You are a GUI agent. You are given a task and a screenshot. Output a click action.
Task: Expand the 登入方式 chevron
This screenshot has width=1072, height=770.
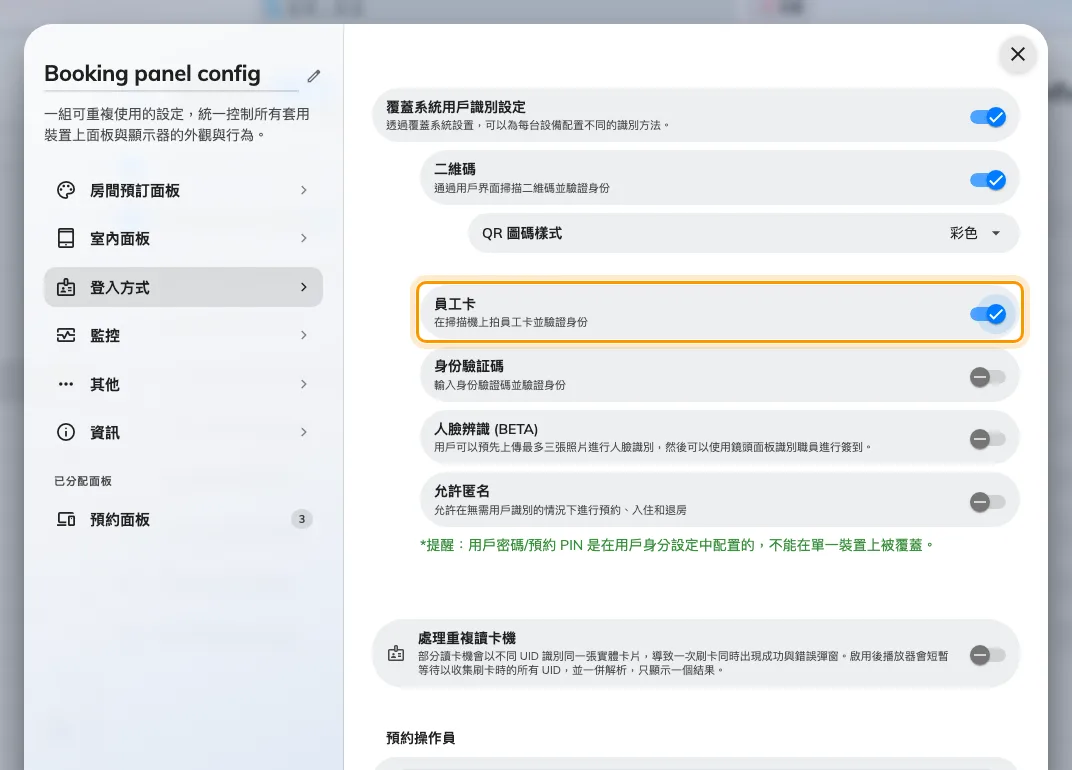(304, 287)
